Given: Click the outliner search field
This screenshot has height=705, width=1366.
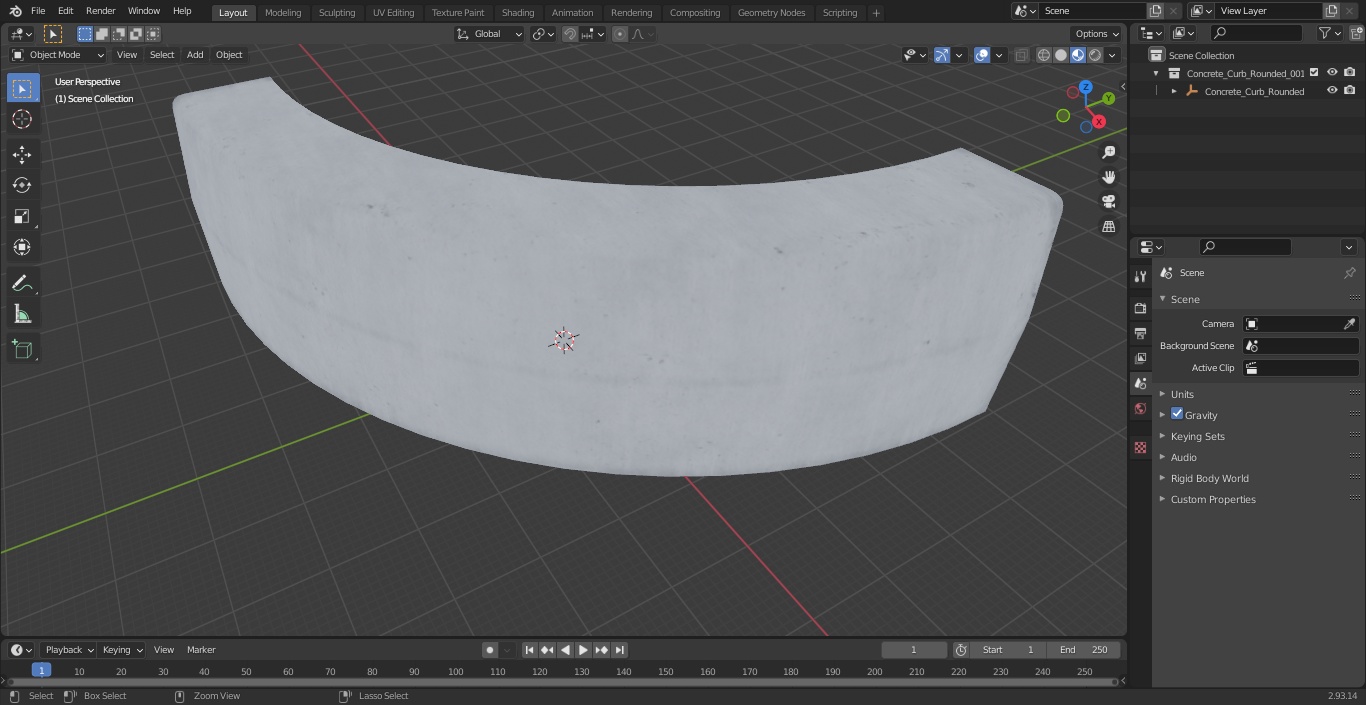Looking at the screenshot, I should coord(1256,34).
